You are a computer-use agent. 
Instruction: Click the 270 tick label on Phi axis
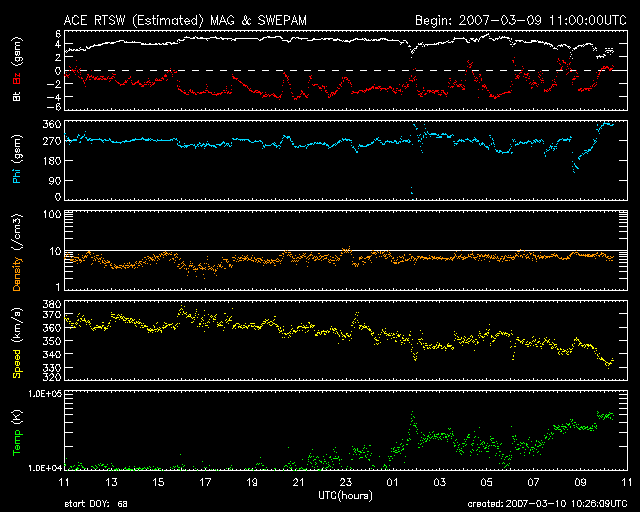tap(52, 142)
